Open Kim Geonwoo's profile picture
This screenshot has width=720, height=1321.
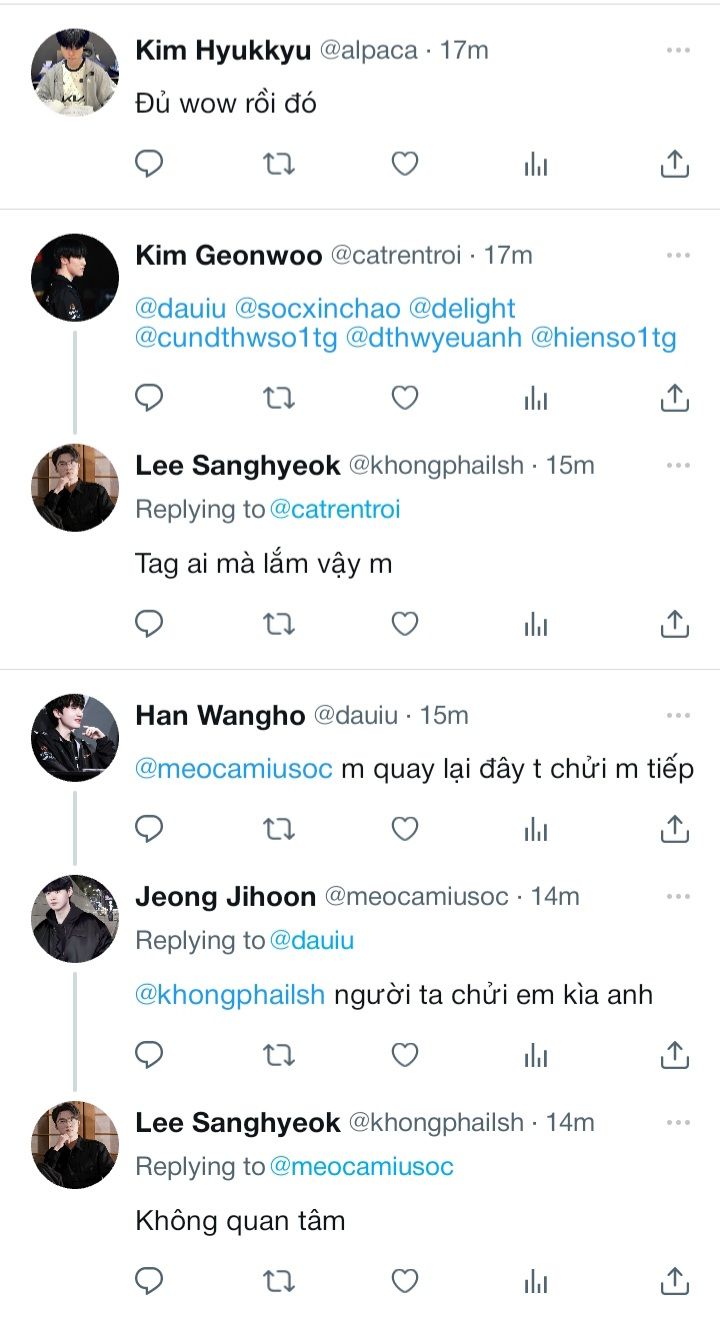click(x=75, y=277)
